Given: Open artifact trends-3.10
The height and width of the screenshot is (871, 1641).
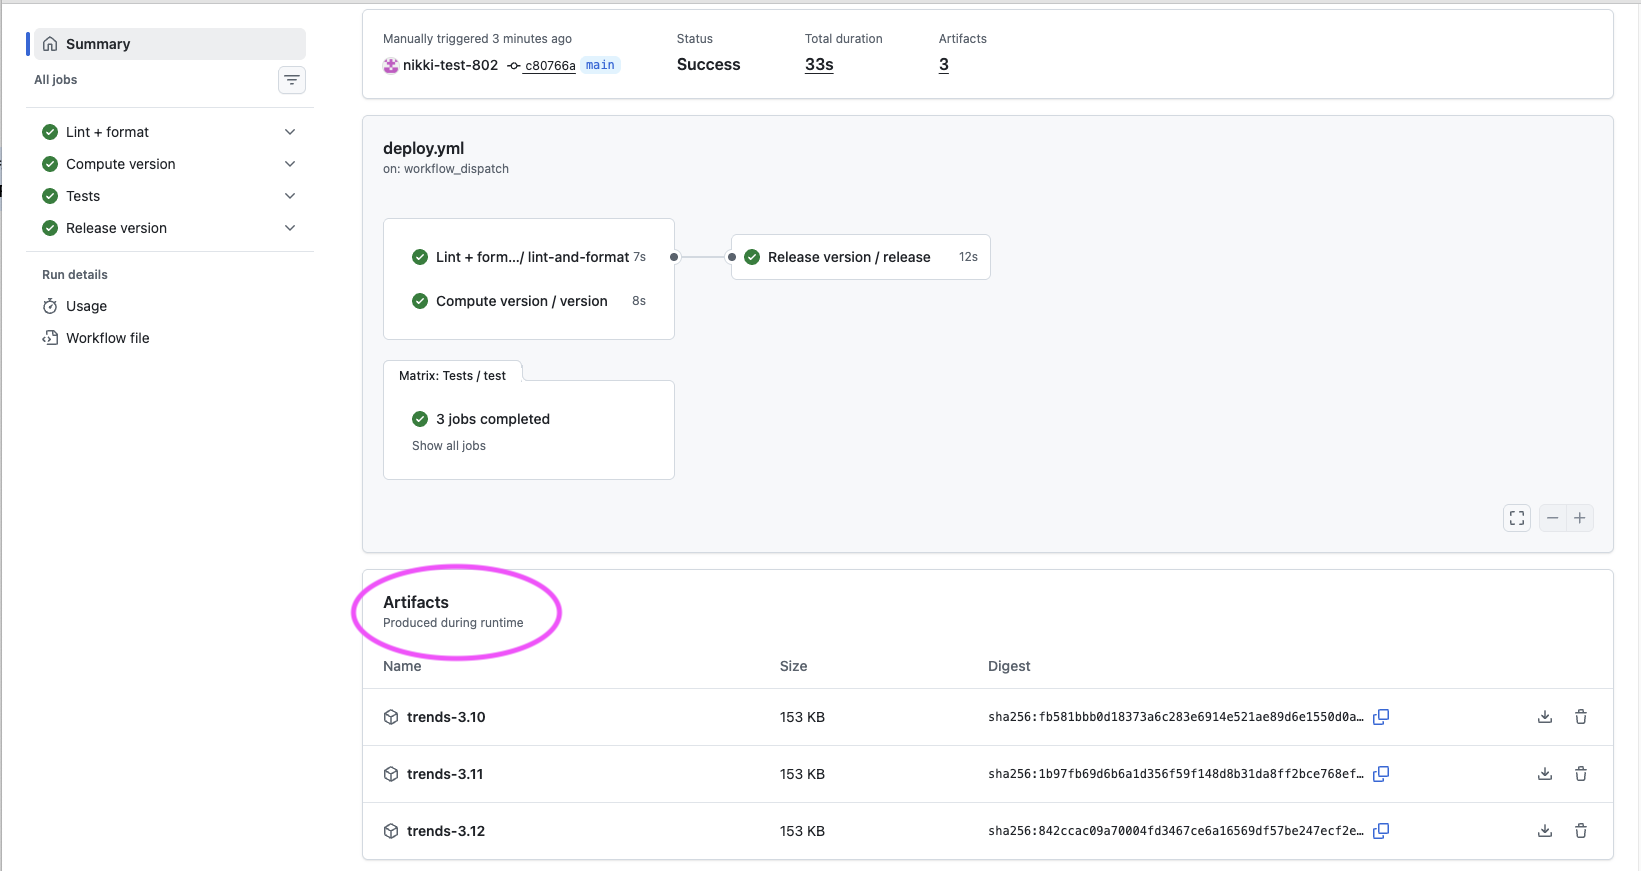Looking at the screenshot, I should coord(446,717).
